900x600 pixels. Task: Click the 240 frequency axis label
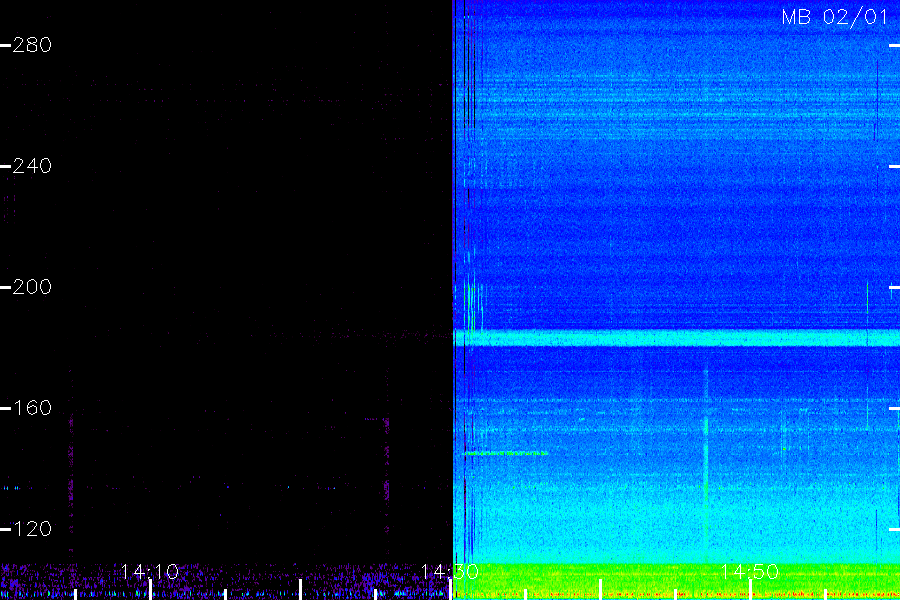[32, 166]
